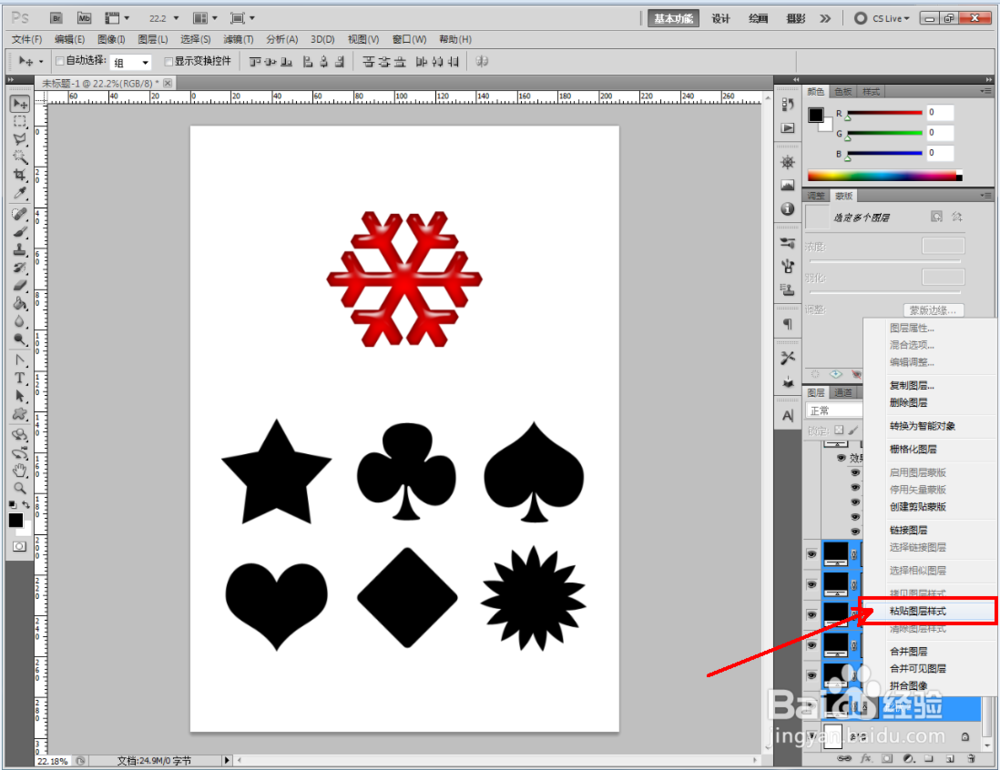Select the Zoom tool
The image size is (1000, 770).
pyautogui.click(x=20, y=488)
